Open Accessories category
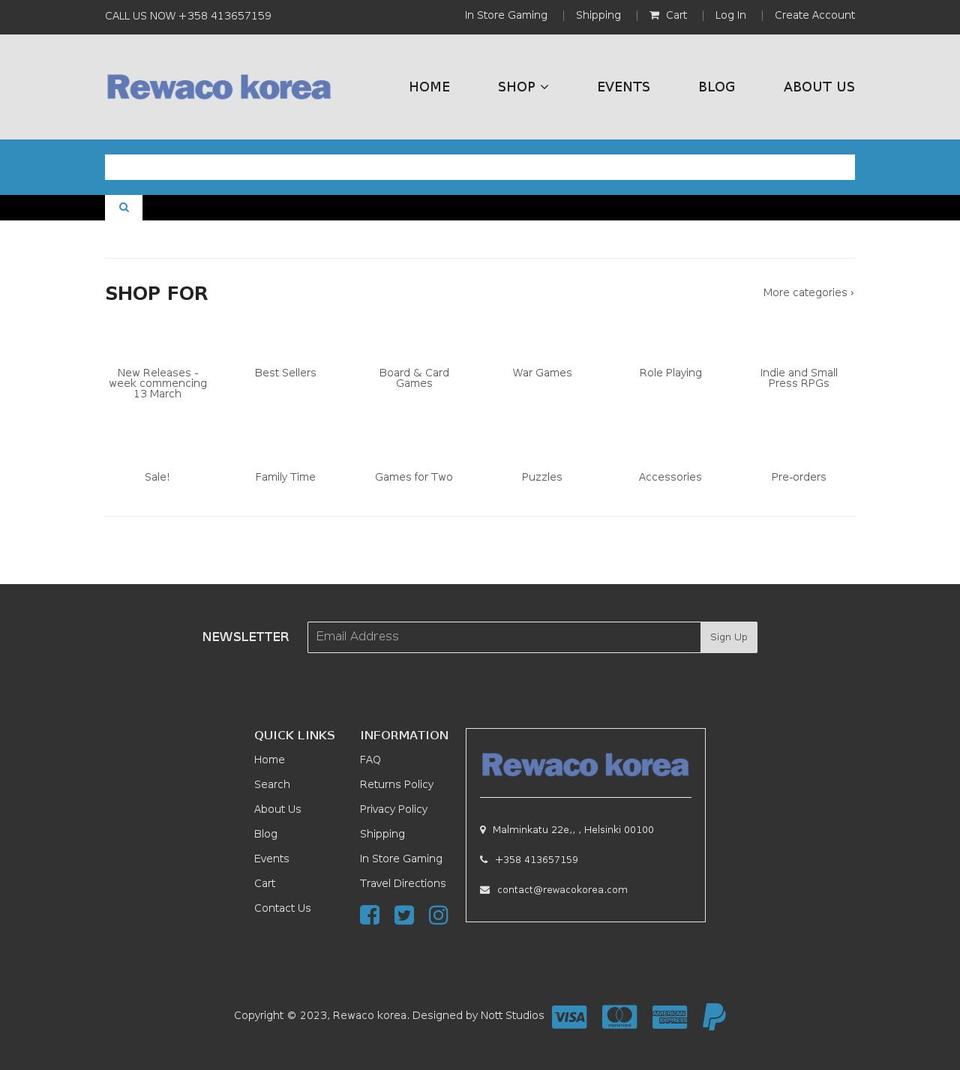 (x=670, y=477)
